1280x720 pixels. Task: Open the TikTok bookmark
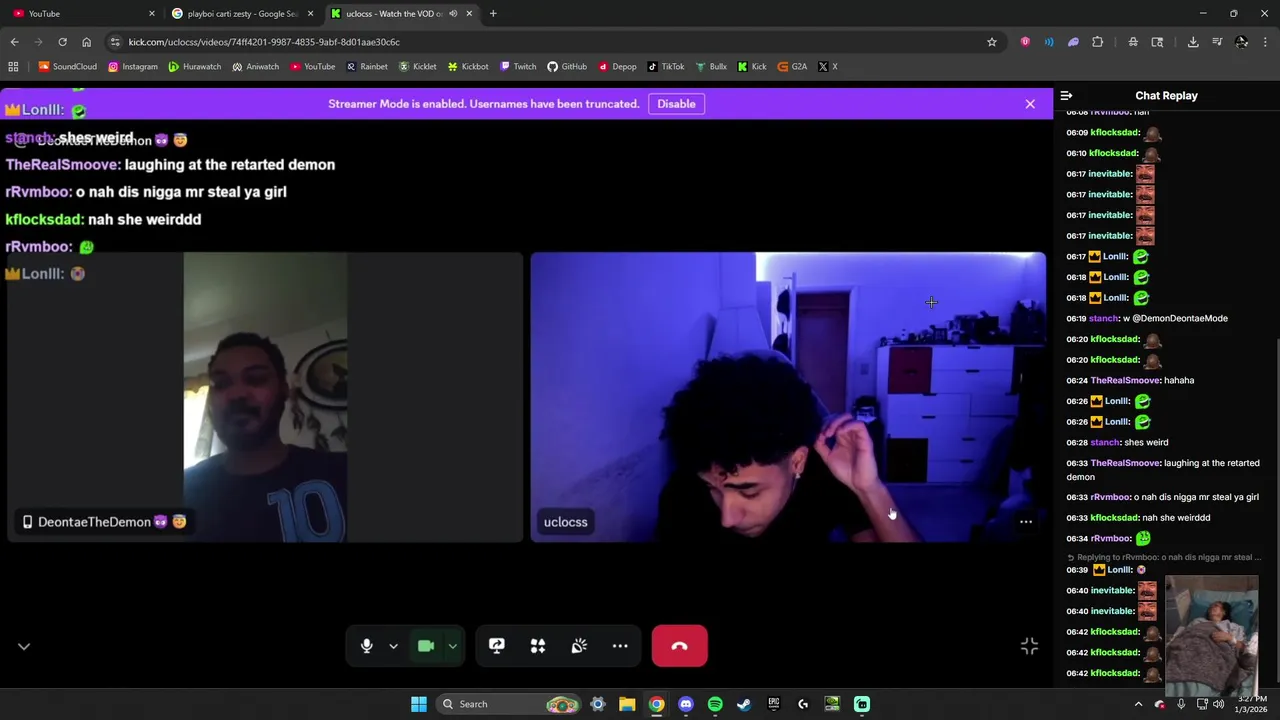click(666, 67)
